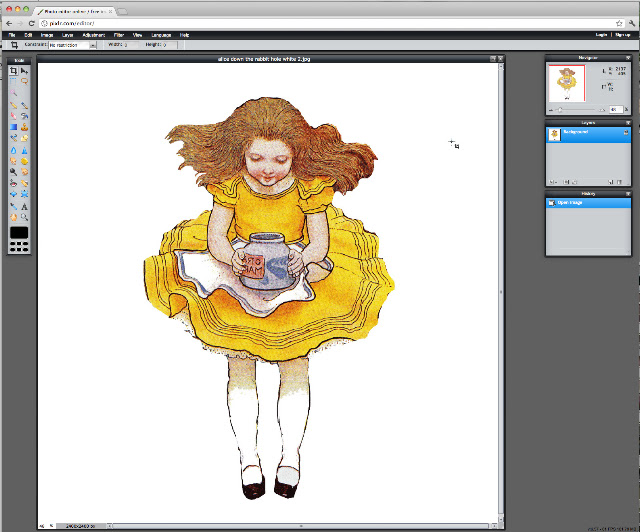Select the Sponge tool

[x=24, y=161]
